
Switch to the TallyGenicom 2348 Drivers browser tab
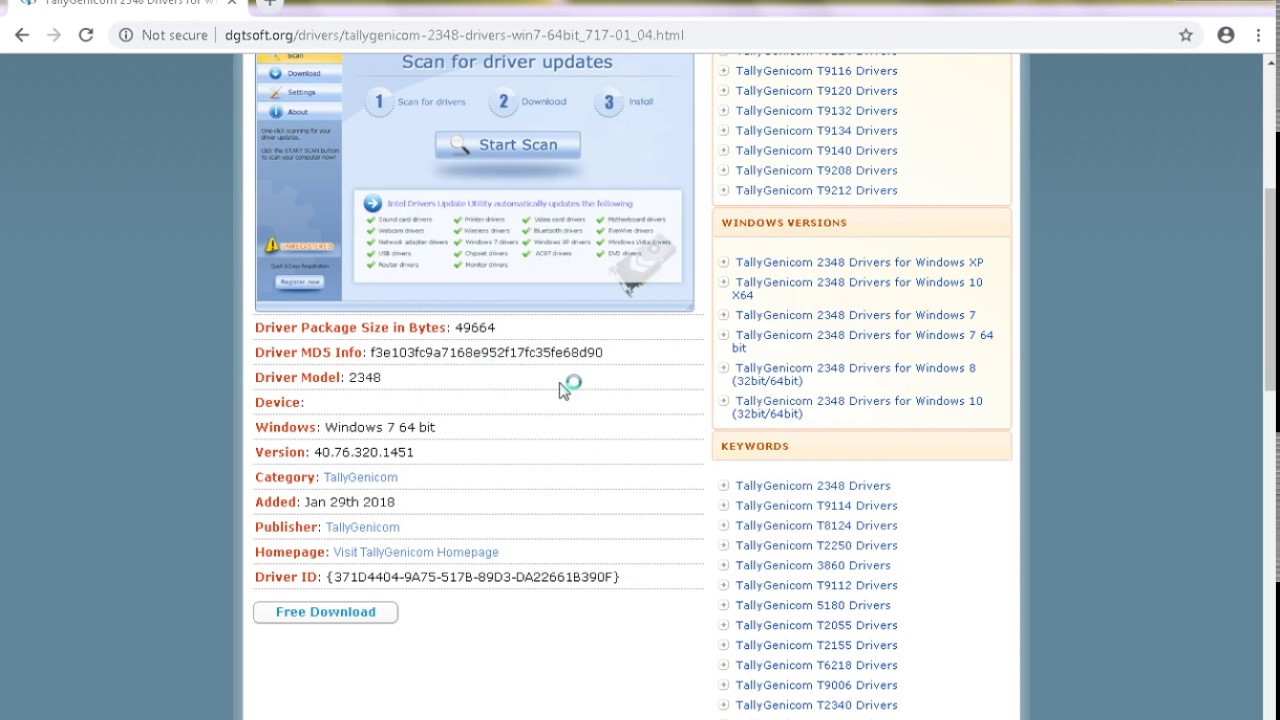tap(130, 4)
